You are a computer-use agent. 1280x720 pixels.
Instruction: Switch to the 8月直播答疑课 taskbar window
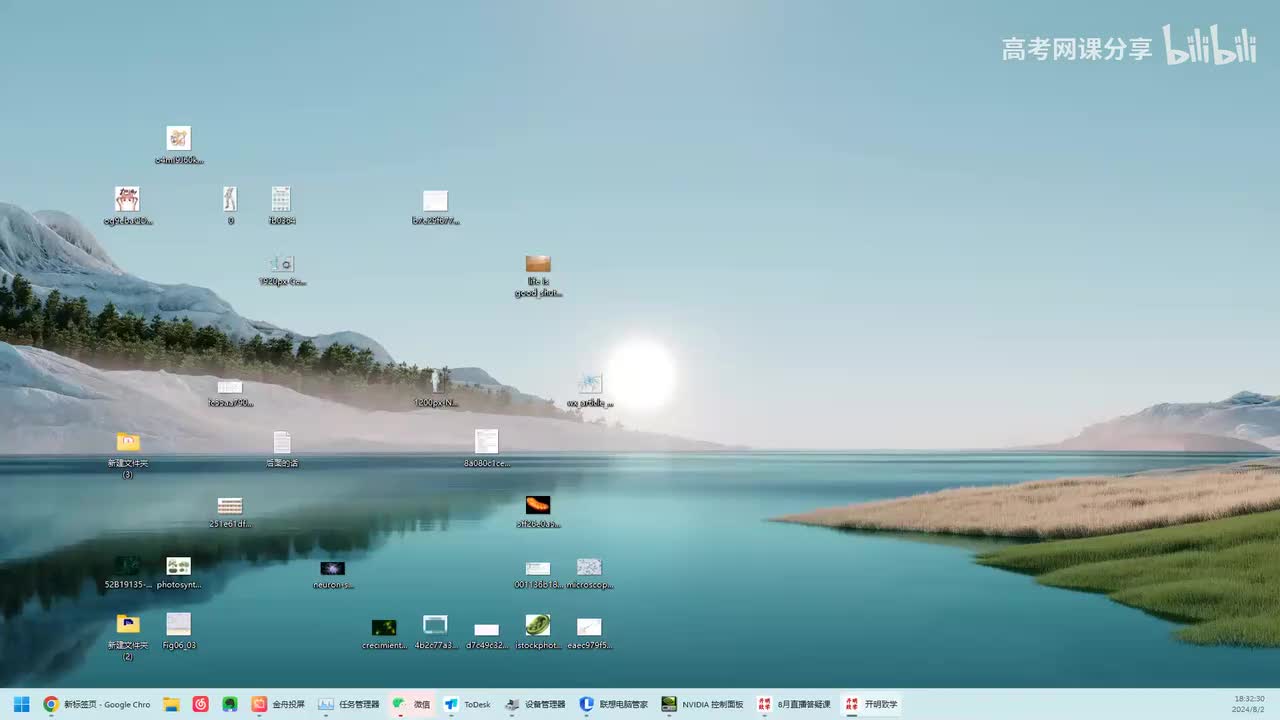coord(794,704)
